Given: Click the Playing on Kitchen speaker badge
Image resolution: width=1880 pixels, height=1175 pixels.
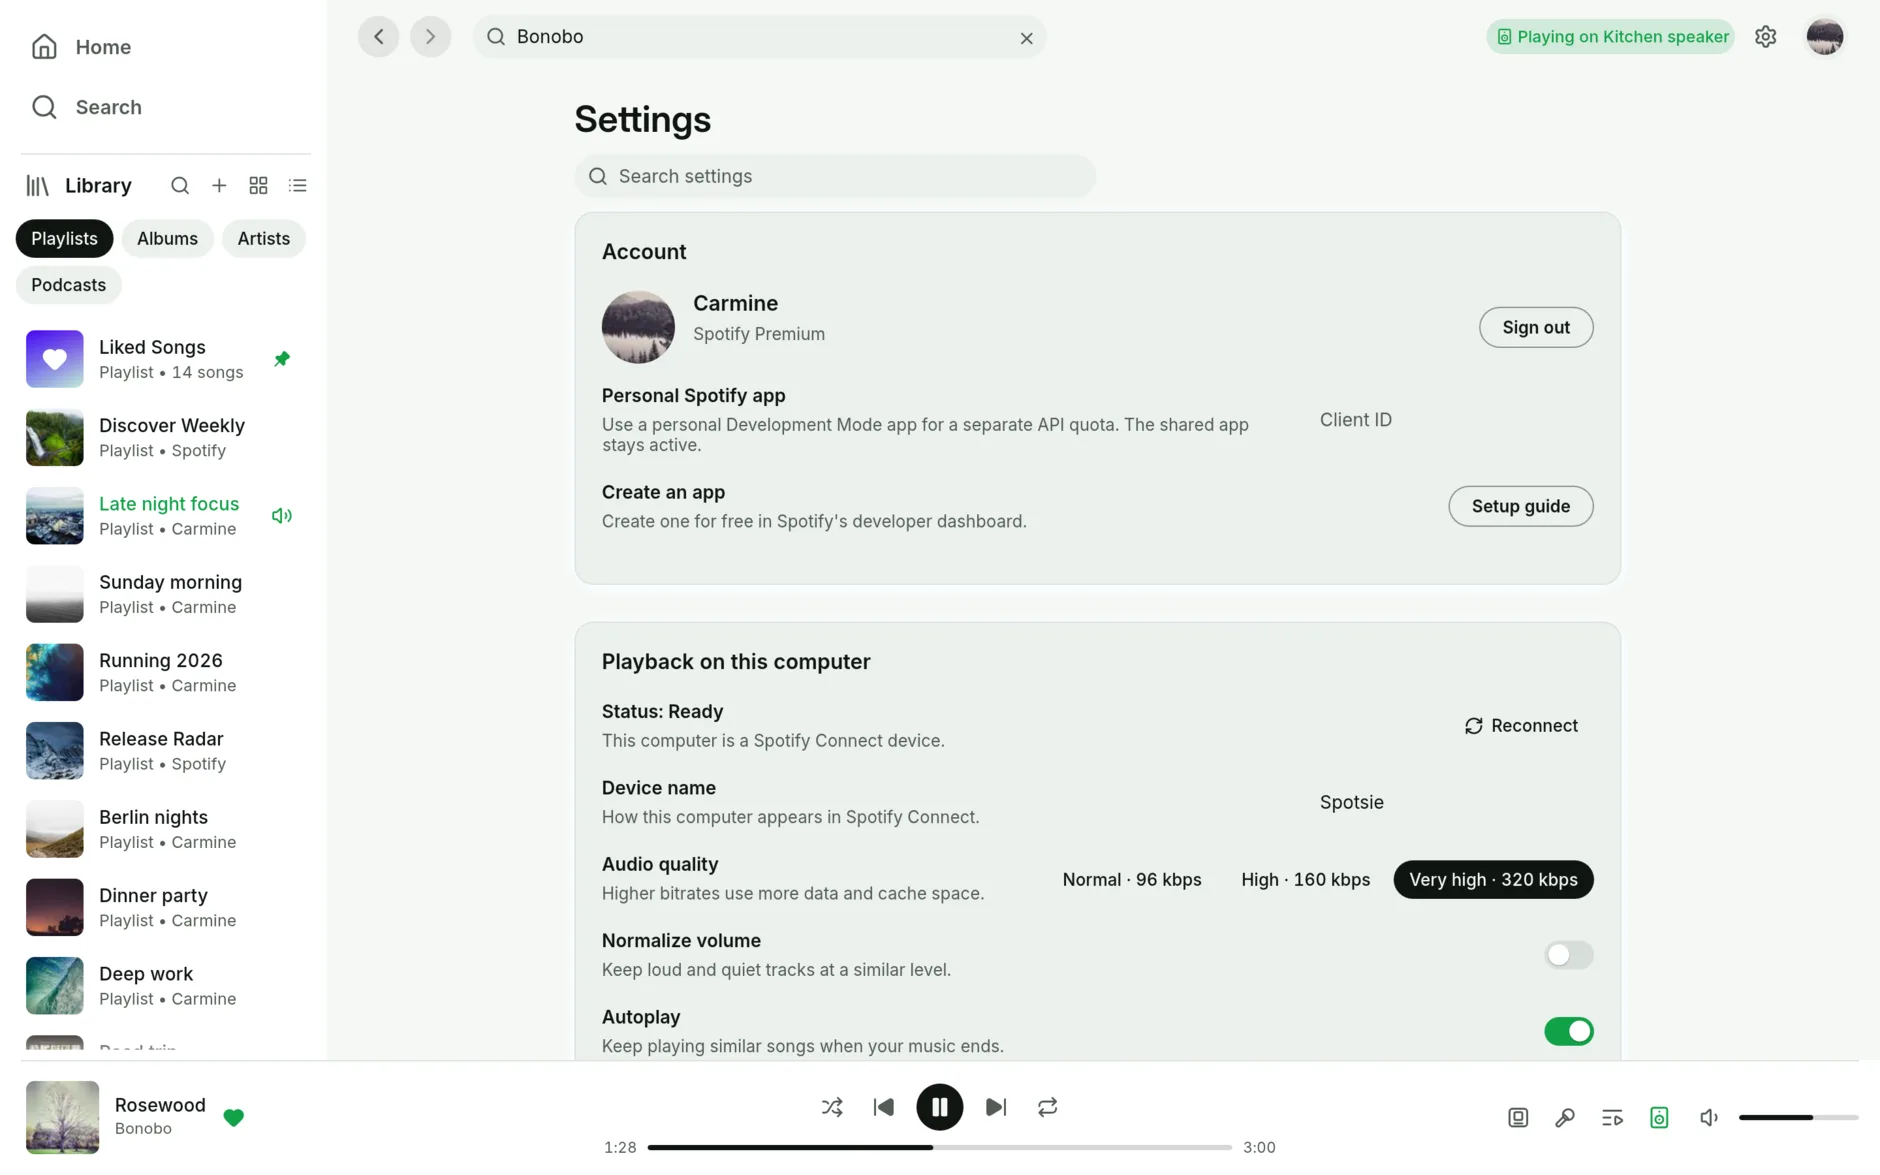Looking at the screenshot, I should [x=1610, y=37].
